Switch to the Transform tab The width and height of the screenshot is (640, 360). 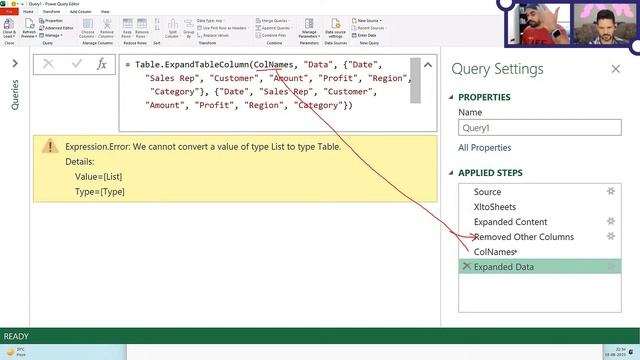[x=51, y=11]
